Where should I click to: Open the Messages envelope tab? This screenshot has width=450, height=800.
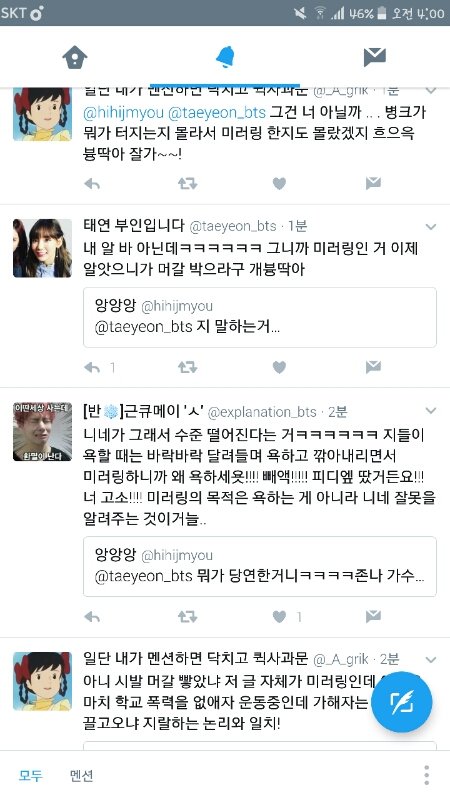pos(374,57)
